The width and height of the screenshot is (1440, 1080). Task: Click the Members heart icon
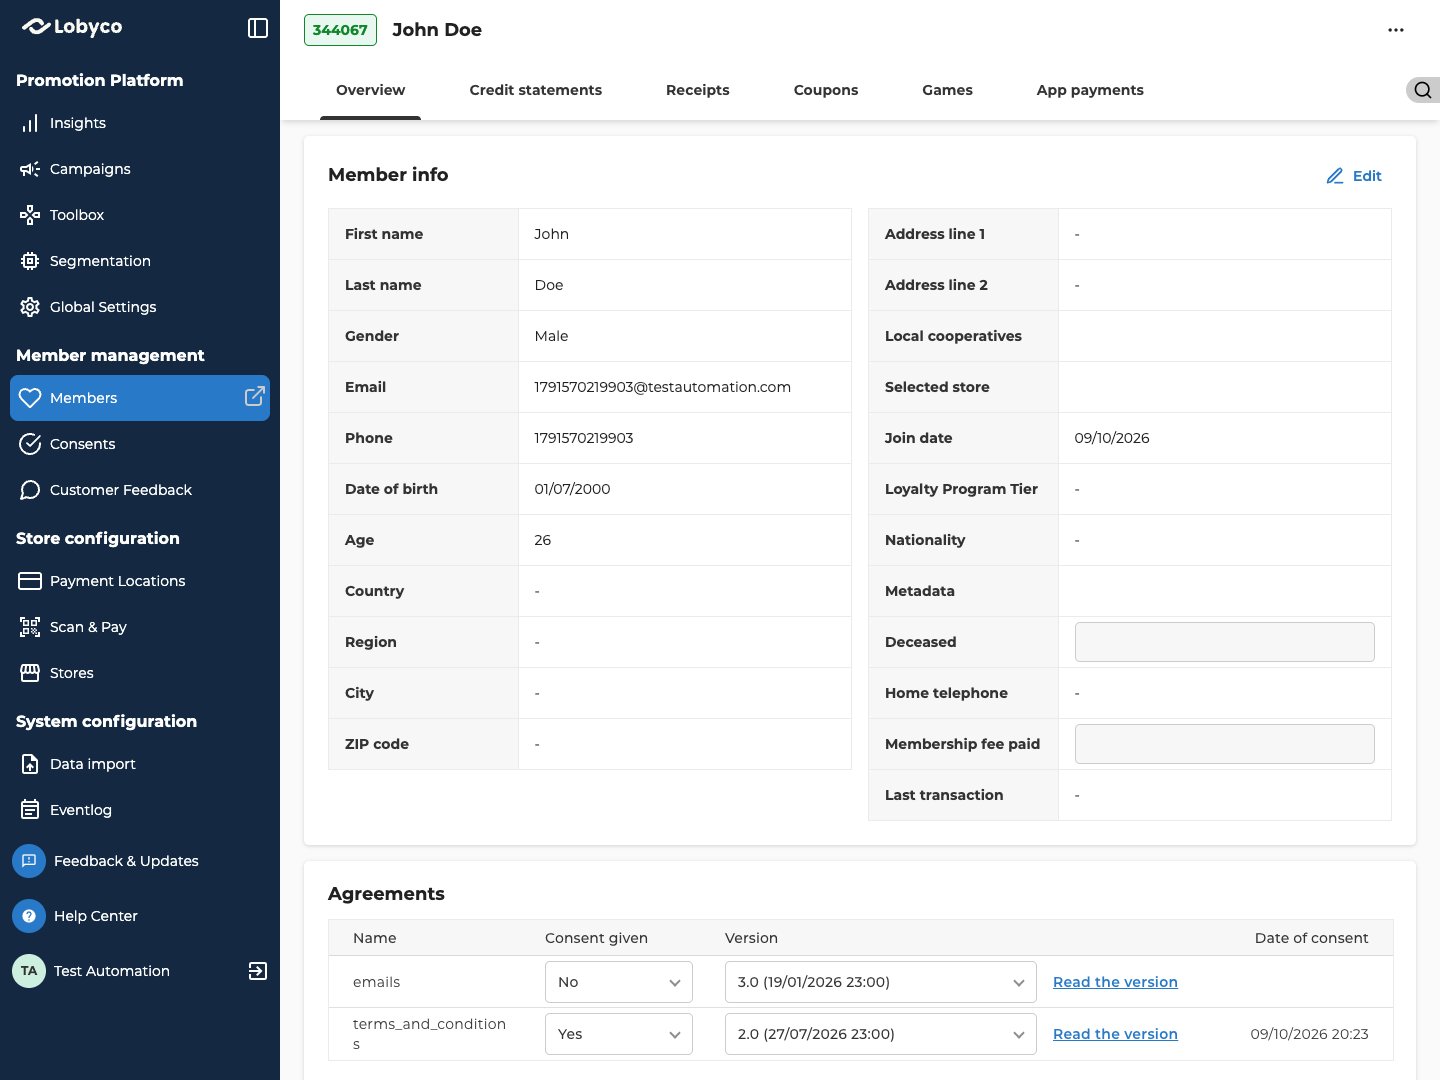point(30,398)
